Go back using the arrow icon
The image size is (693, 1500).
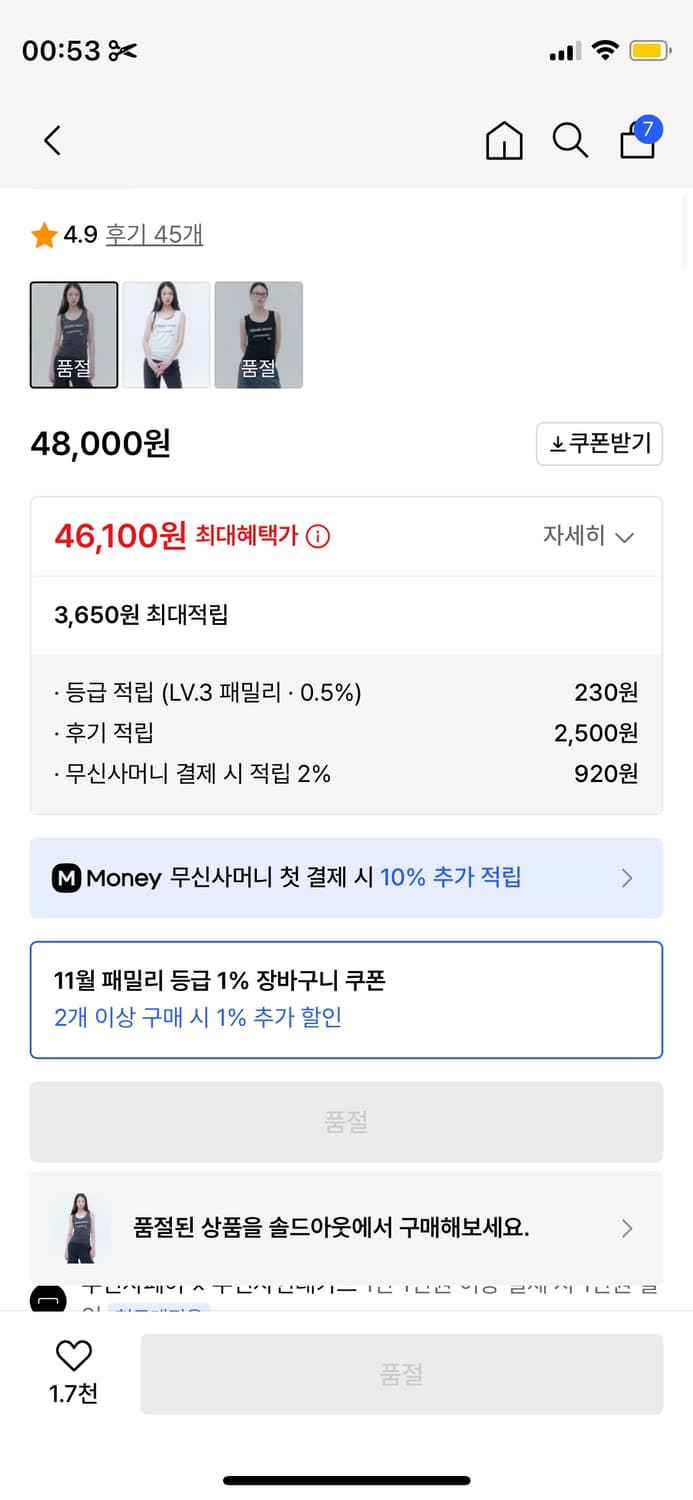click(52, 141)
